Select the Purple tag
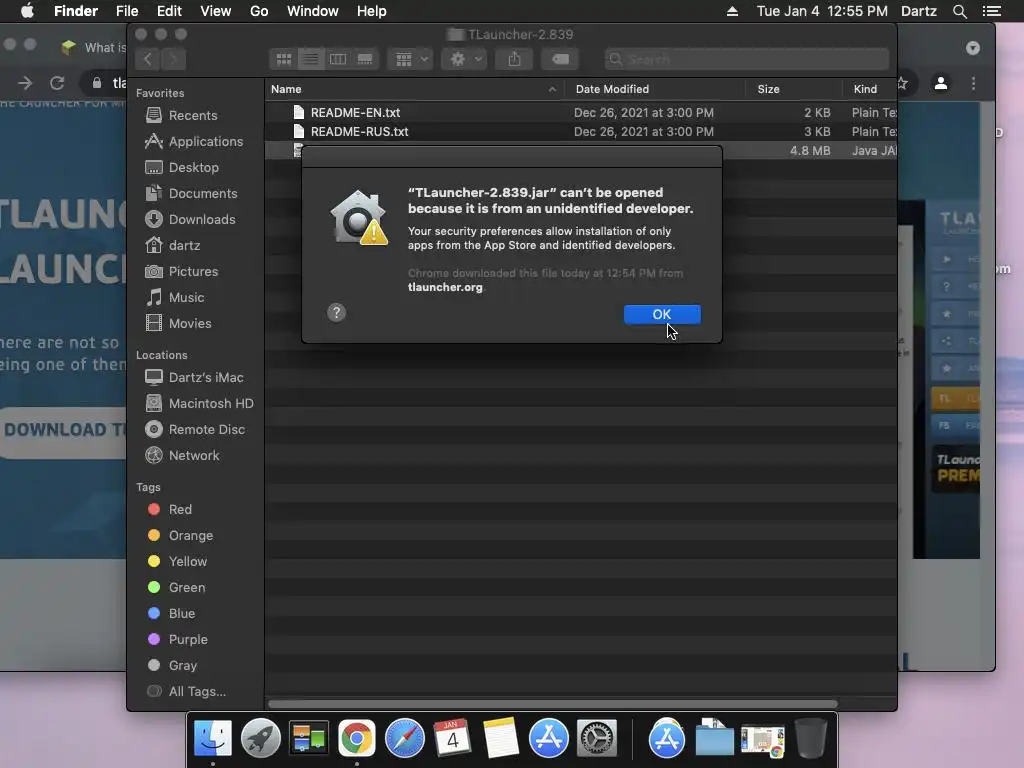1024x768 pixels. pyautogui.click(x=187, y=640)
